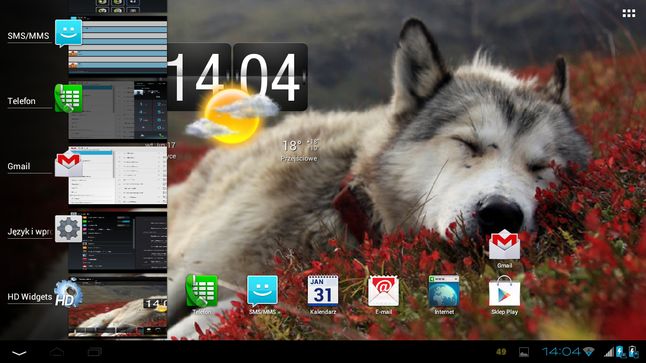Select the SMS/MMS label in recents
The image size is (646, 363).
28,36
